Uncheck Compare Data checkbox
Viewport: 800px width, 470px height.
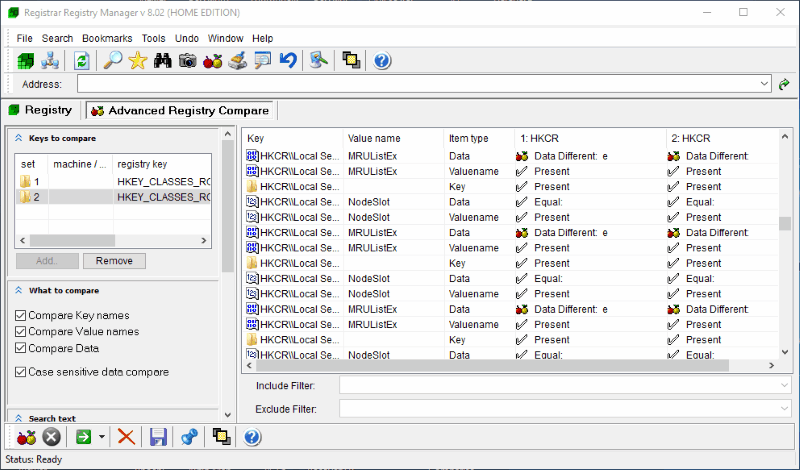point(20,348)
